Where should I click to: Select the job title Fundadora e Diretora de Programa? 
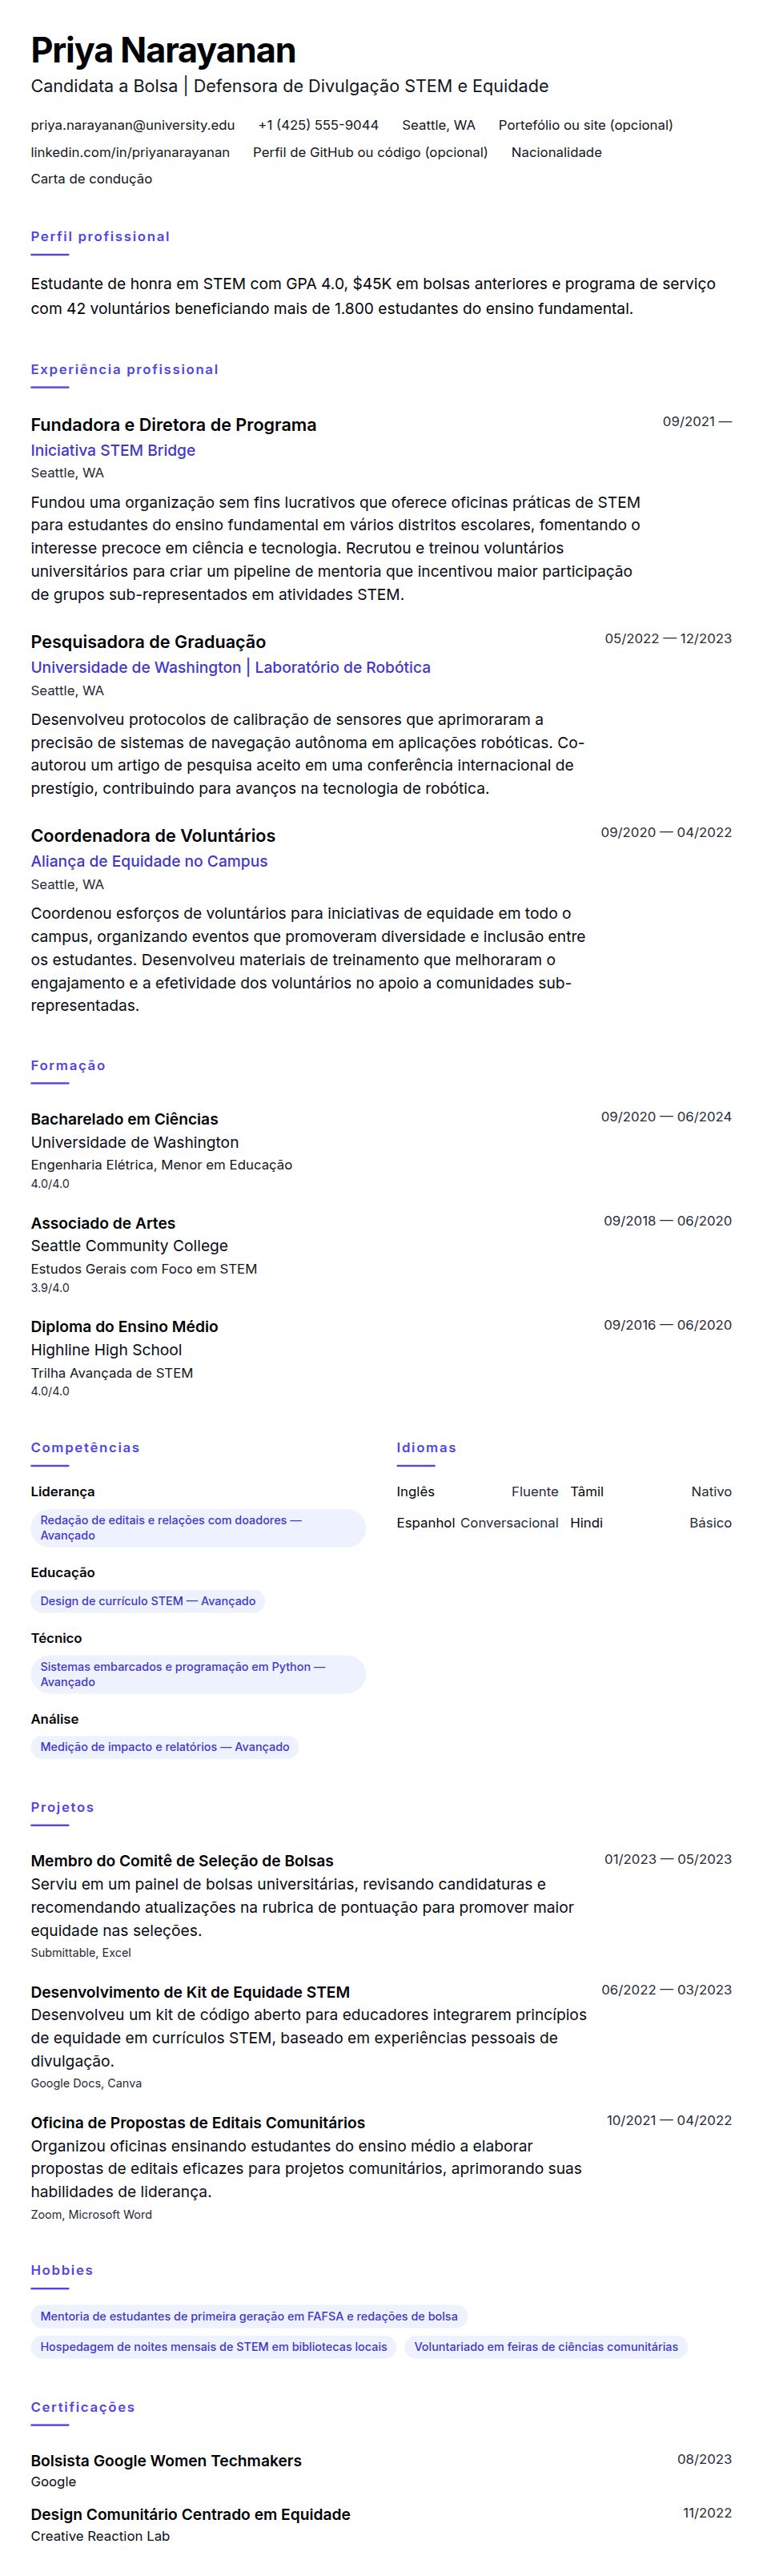pos(173,424)
